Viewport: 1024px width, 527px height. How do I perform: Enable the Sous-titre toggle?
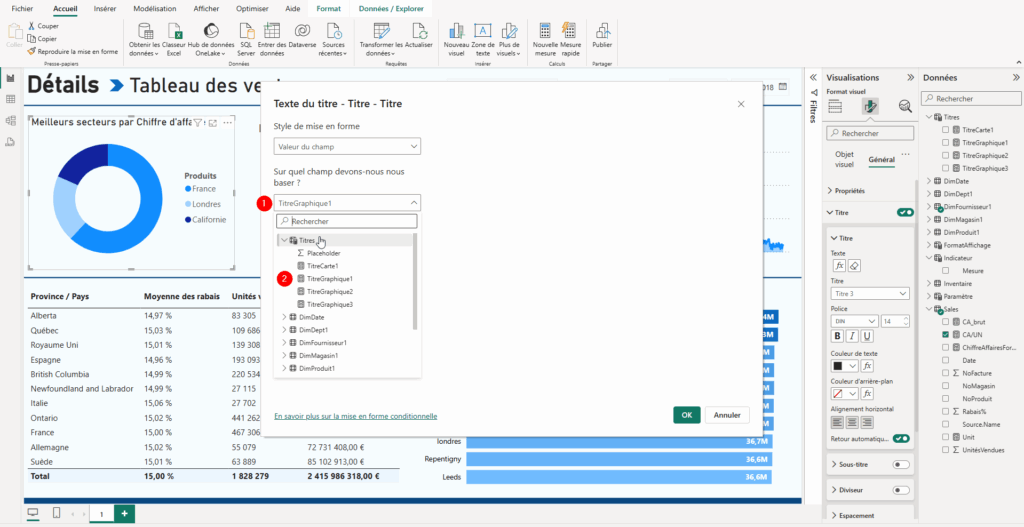[x=901, y=464]
